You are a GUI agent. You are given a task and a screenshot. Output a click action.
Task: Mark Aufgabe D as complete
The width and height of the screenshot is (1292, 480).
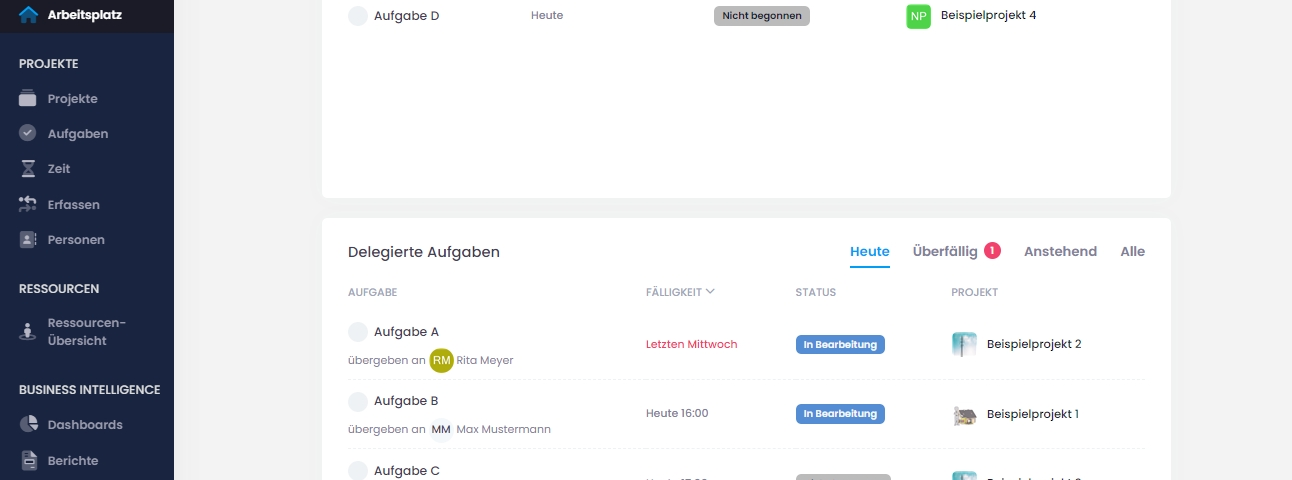point(358,16)
